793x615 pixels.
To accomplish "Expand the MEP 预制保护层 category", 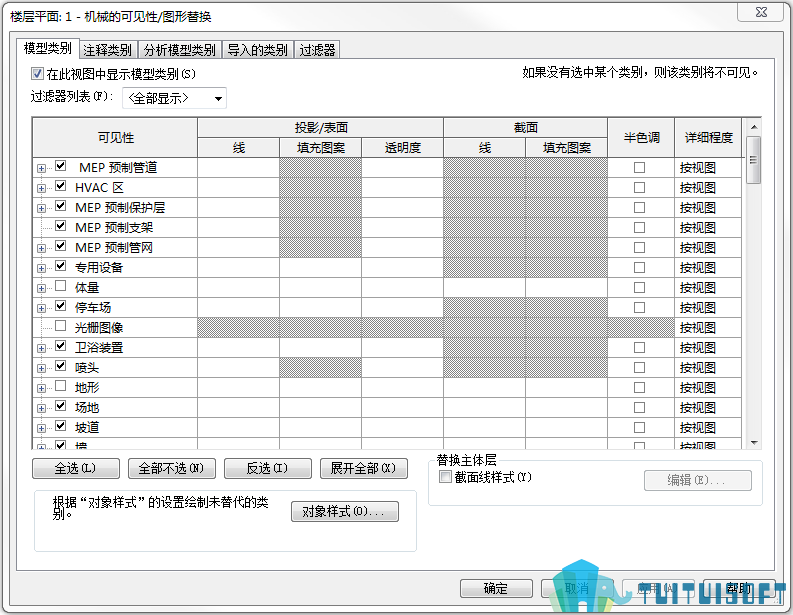I will click(41, 208).
